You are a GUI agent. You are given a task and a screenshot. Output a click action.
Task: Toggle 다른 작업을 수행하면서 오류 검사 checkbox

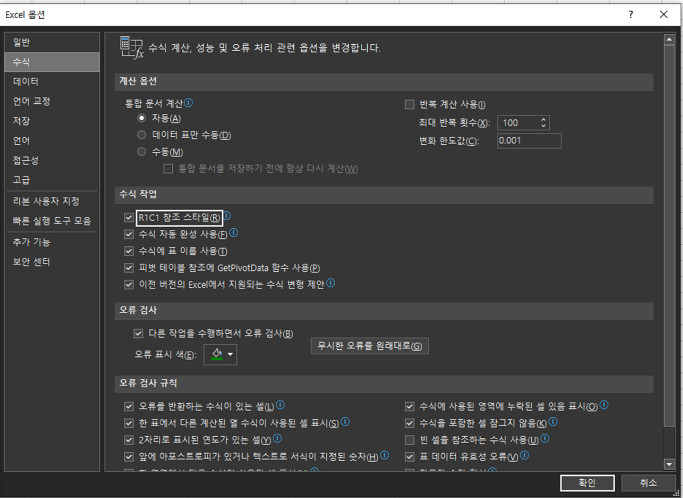pyautogui.click(x=138, y=334)
